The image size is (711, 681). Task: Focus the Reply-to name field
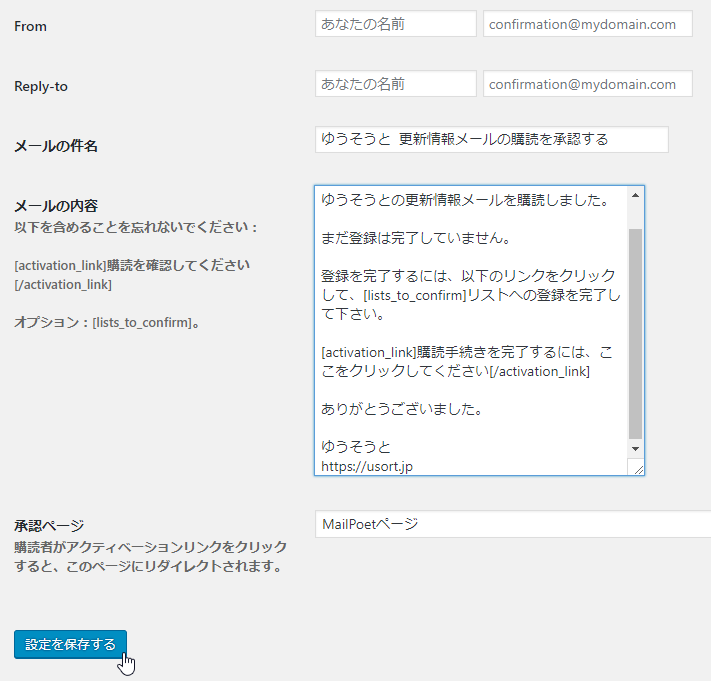coord(395,84)
